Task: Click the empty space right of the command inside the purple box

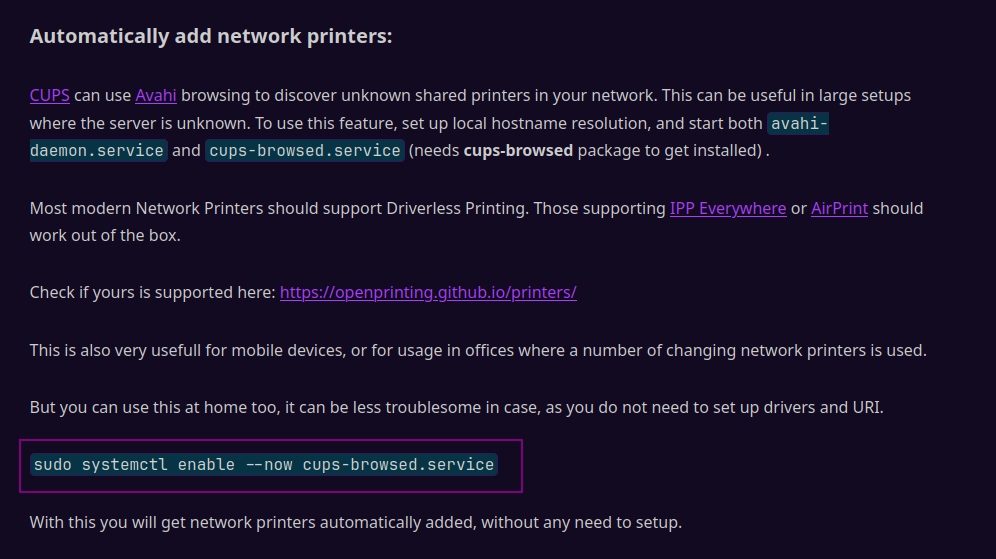Action: pyautogui.click(x=509, y=466)
